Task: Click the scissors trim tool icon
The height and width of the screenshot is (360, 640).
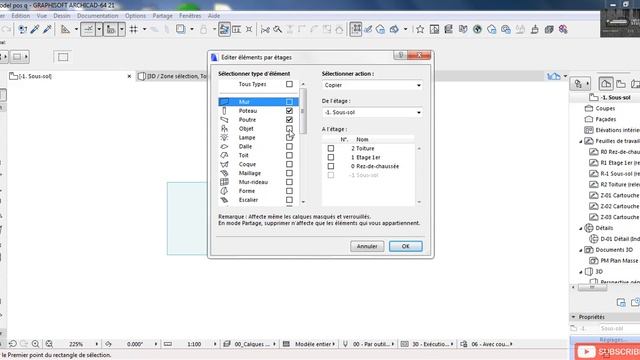Action: [265, 29]
